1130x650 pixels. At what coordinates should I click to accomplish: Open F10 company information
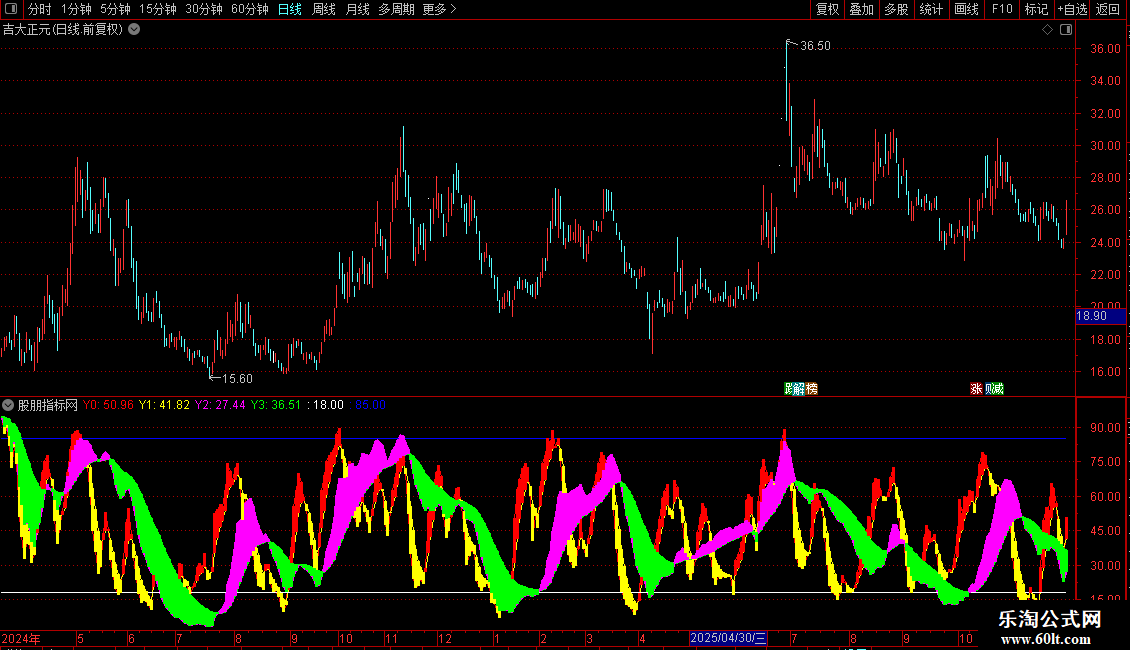click(x=1002, y=9)
